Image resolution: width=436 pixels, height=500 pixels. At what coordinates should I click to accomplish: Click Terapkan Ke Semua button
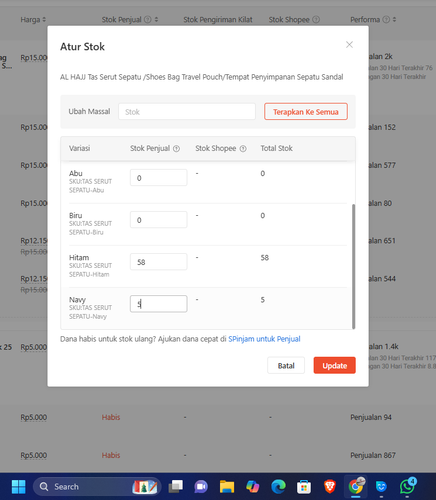pyautogui.click(x=306, y=112)
